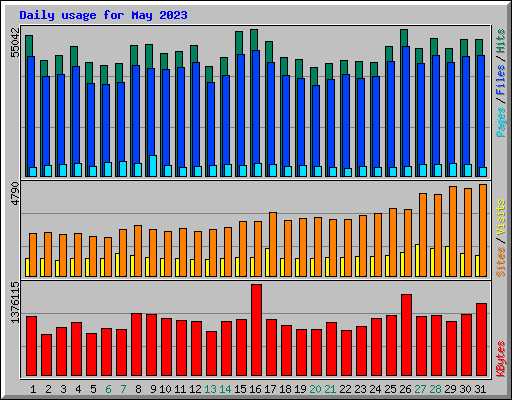Click the 55042 axis label
The height and width of the screenshot is (400, 512).
click(x=15, y=42)
